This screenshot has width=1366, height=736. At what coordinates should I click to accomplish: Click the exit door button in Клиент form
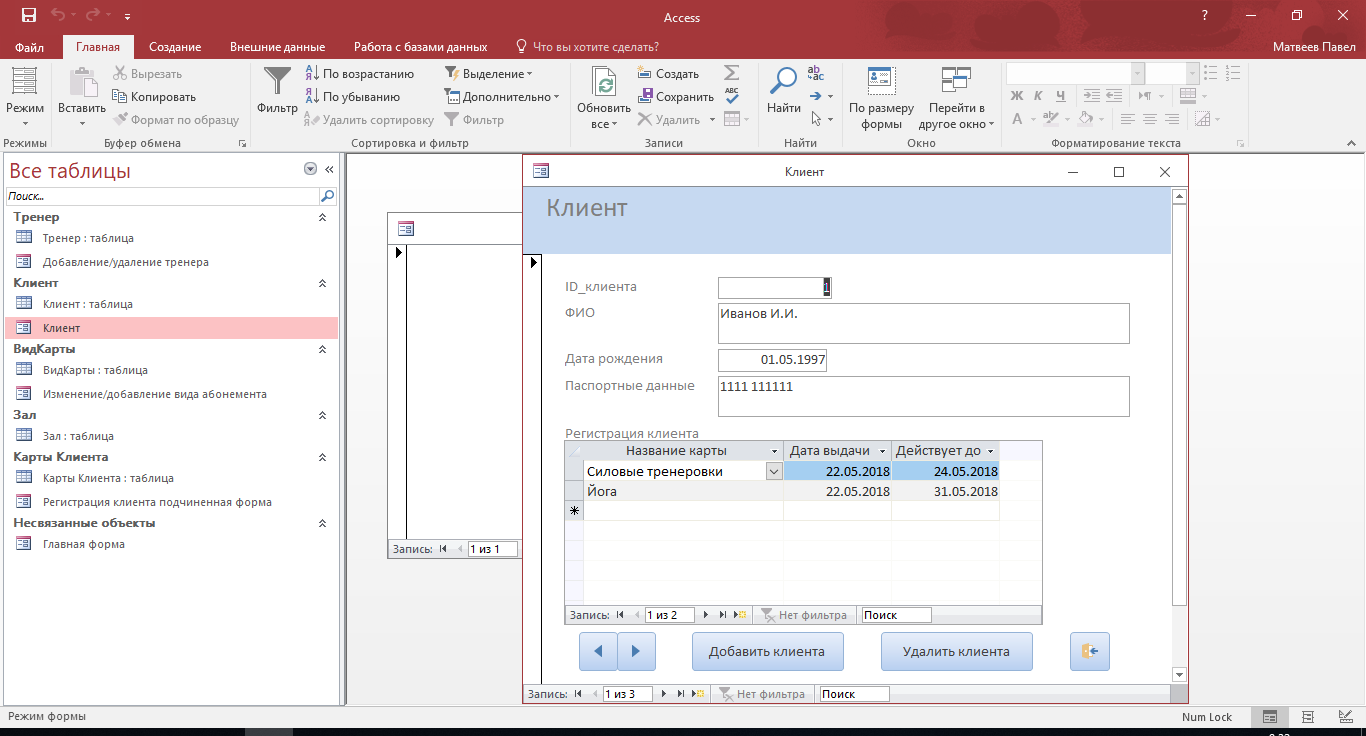(x=1089, y=651)
